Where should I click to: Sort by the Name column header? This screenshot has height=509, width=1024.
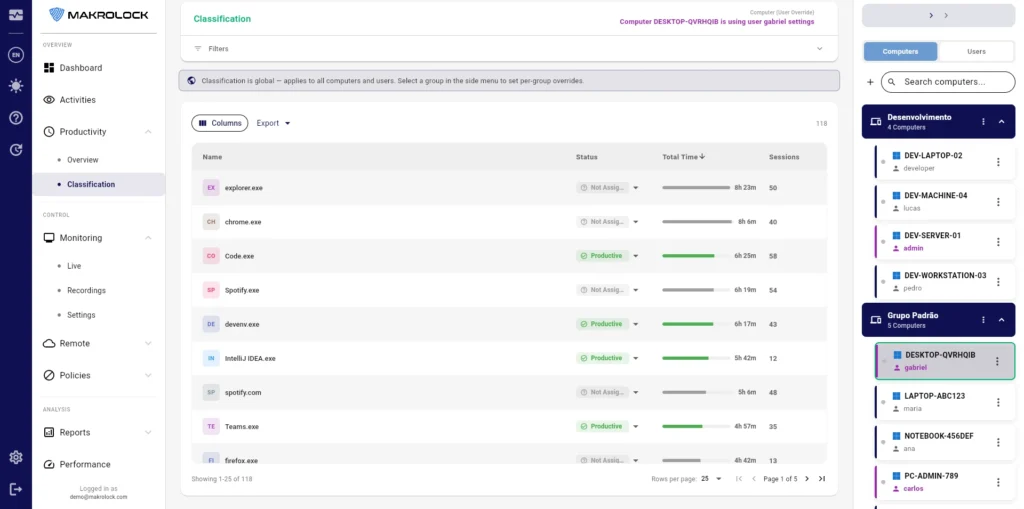pyautogui.click(x=212, y=157)
